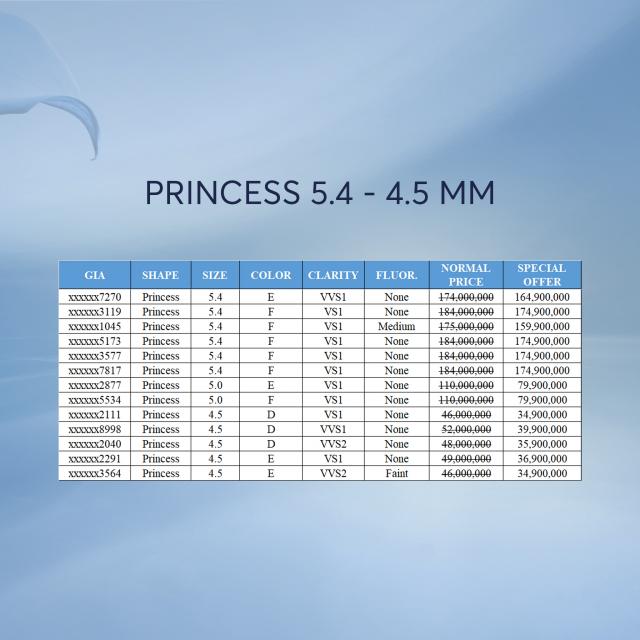Image resolution: width=640 pixels, height=640 pixels.
Task: Click special offer 34,900,000 in xxxxxx3564 row
Action: click(x=542, y=473)
